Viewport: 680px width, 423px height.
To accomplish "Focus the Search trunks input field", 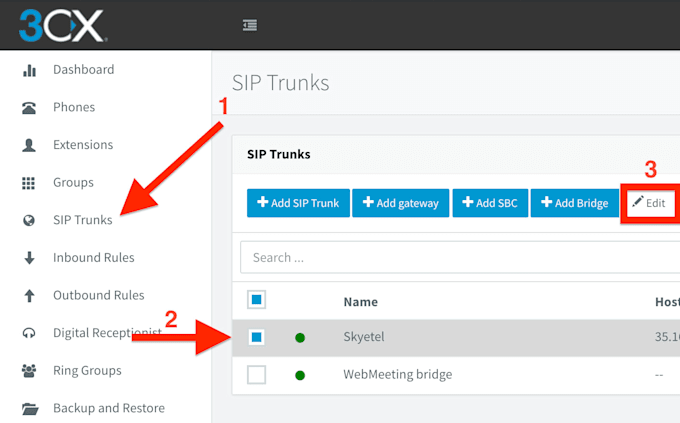I will click(460, 257).
